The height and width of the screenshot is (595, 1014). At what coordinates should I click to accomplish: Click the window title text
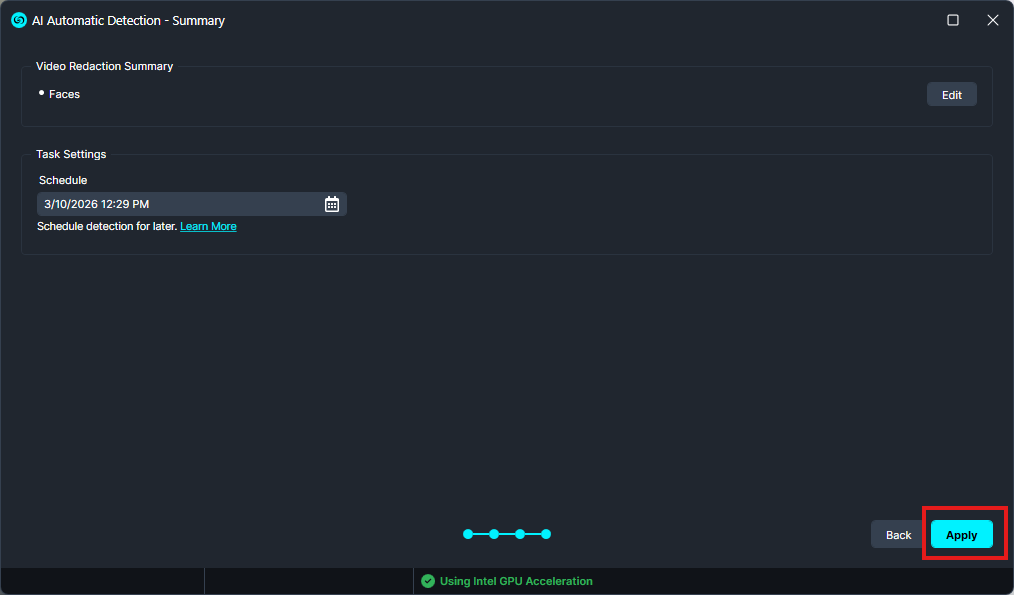point(128,20)
